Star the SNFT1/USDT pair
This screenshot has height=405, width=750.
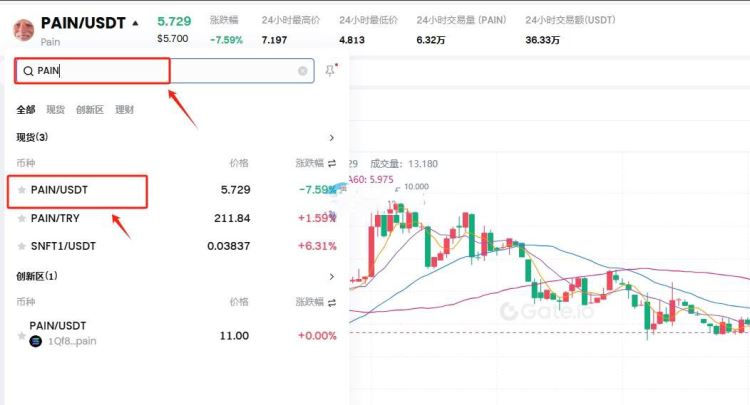coord(22,246)
